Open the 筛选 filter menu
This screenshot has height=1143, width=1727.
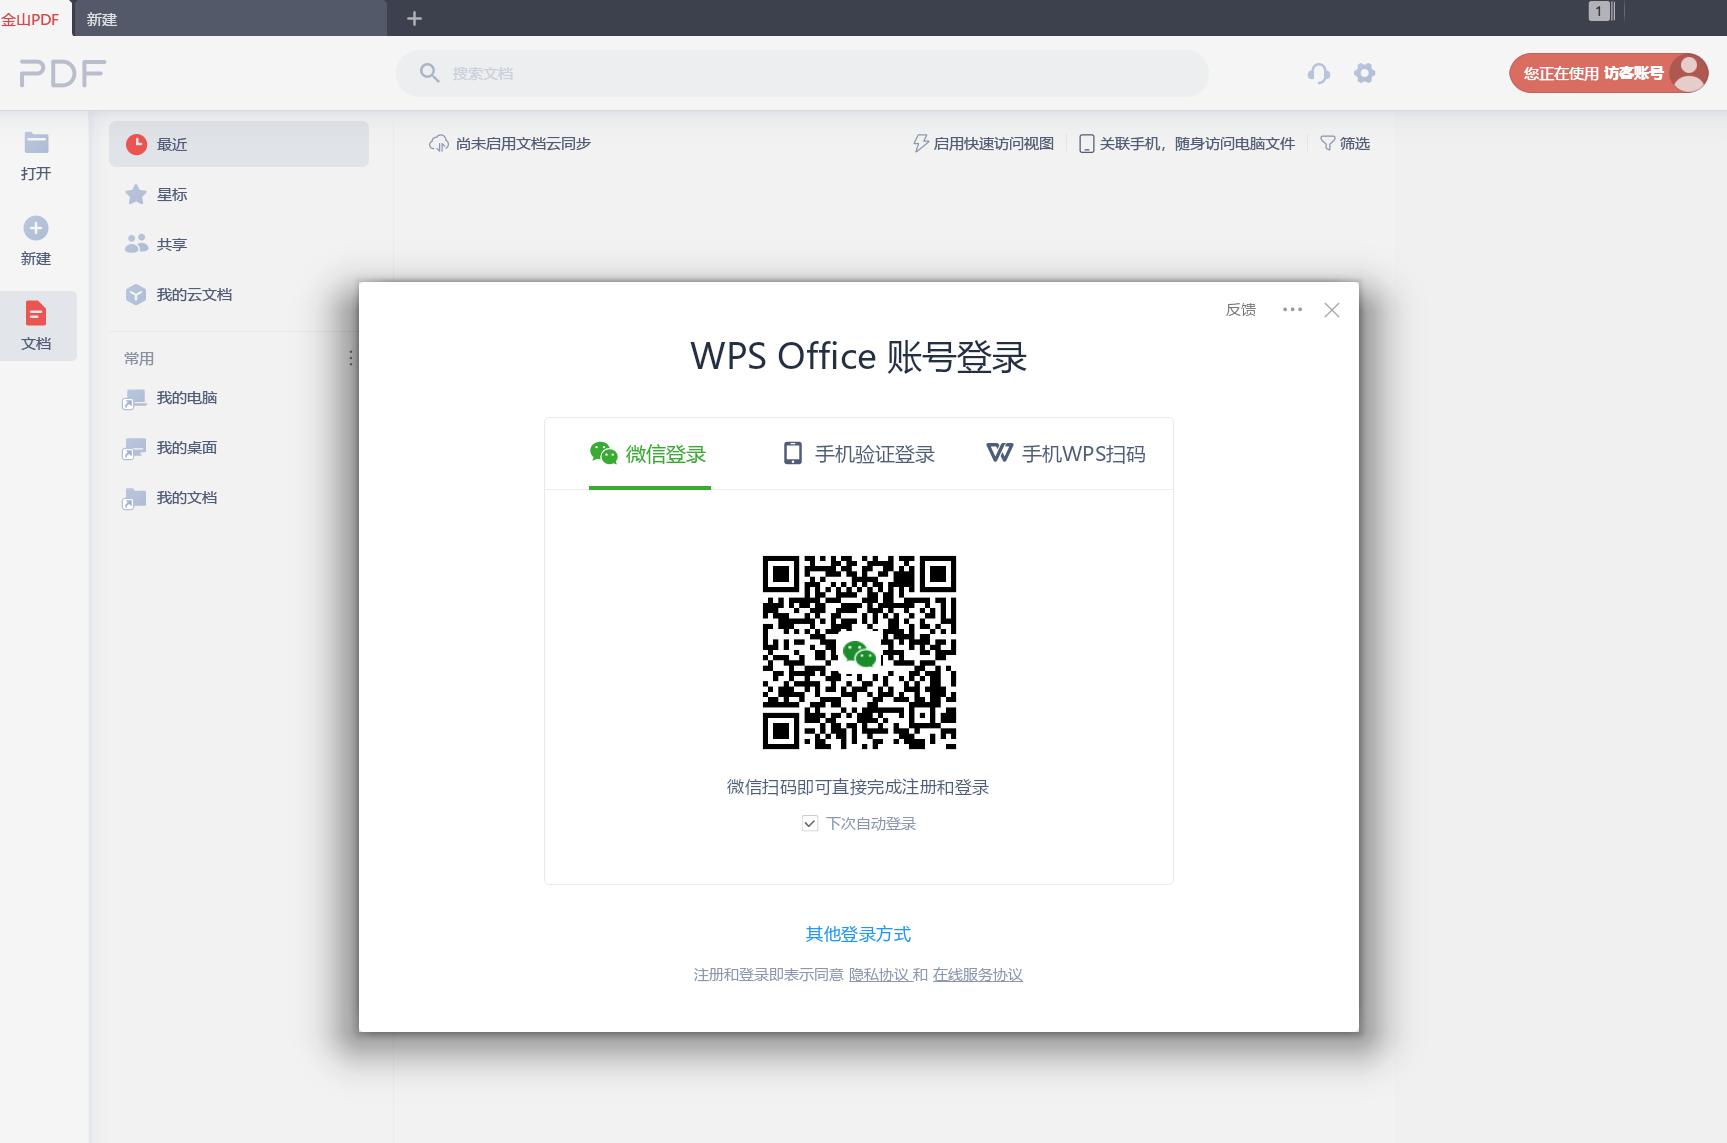pos(1345,144)
